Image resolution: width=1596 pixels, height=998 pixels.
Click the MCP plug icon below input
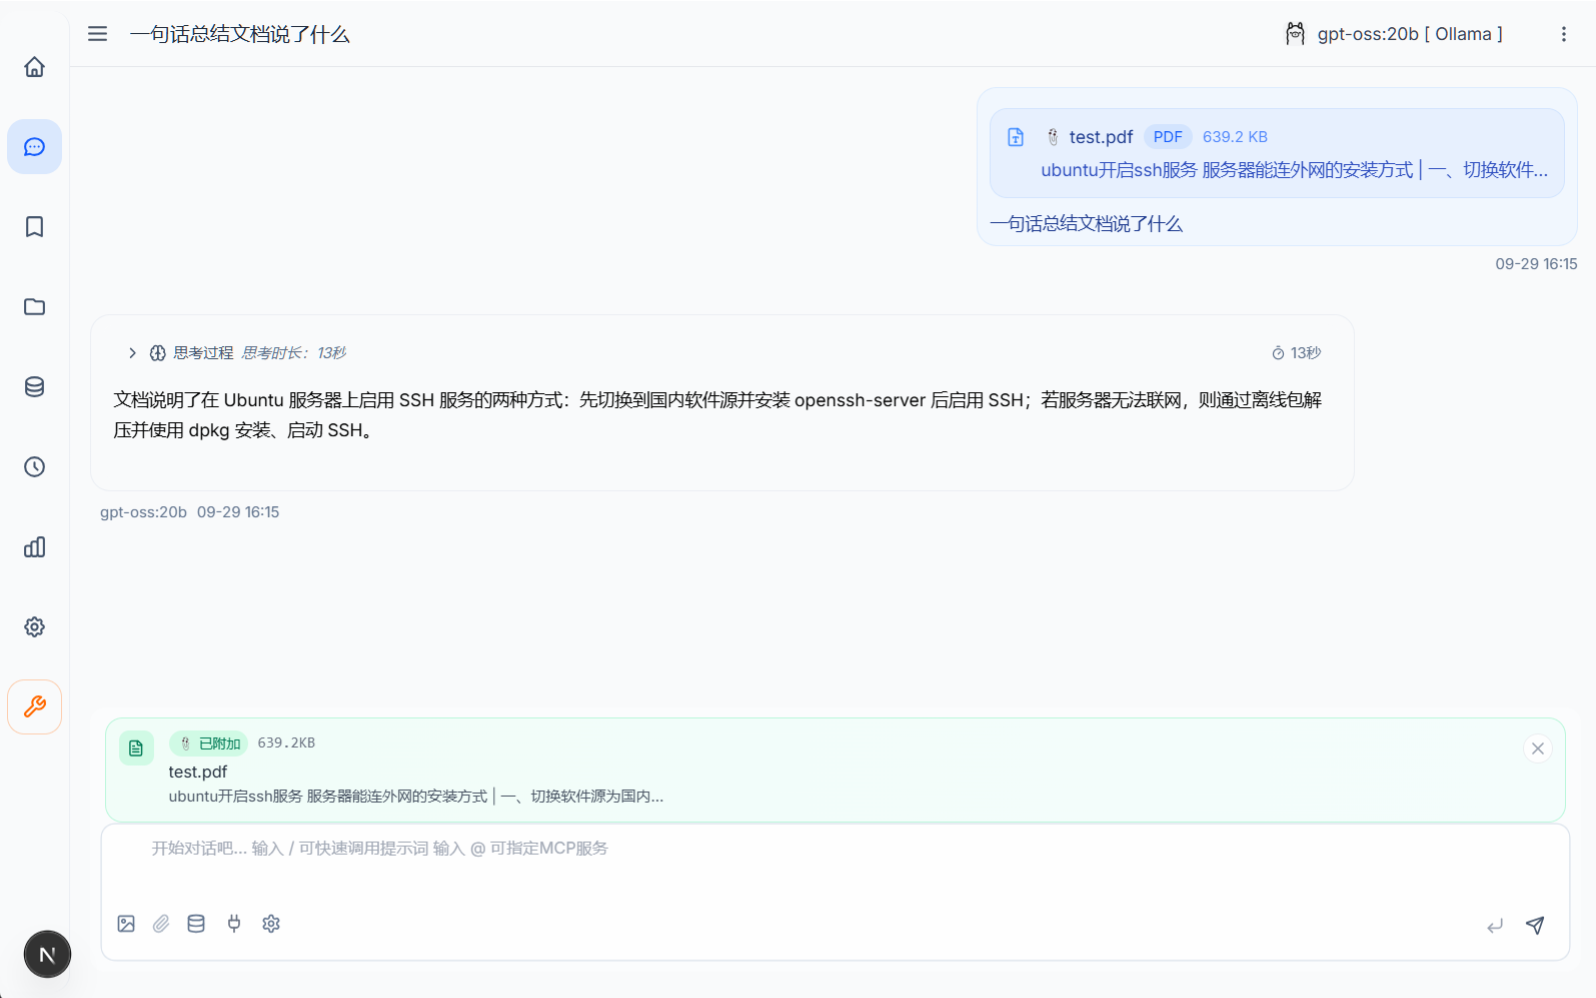[234, 924]
